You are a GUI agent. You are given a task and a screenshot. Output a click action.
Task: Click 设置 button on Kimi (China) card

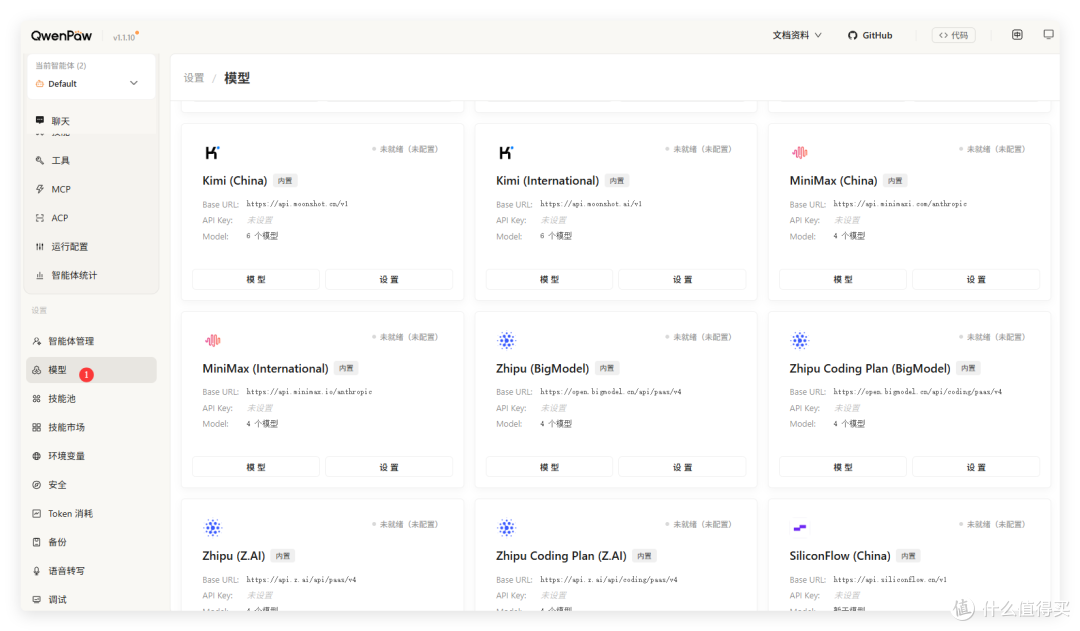coord(388,279)
